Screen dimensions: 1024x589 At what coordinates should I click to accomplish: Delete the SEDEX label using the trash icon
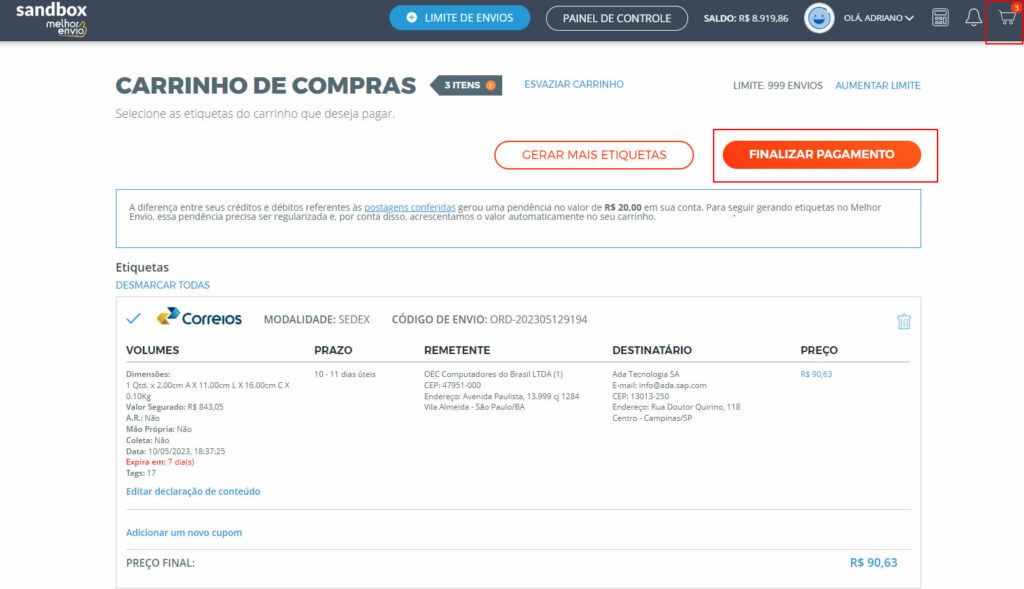coord(904,322)
